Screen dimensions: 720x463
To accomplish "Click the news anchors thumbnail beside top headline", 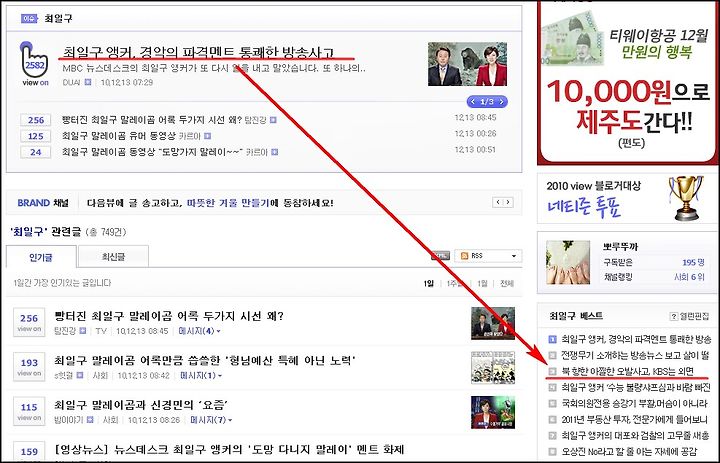I will pos(467,64).
